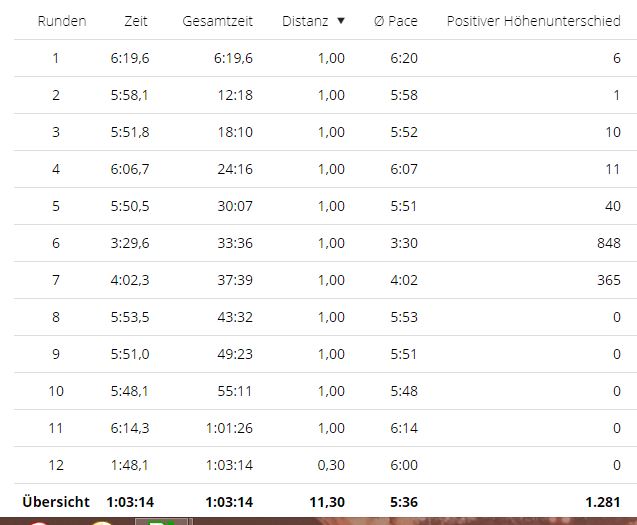Select lap 11 cumulative time 1:01:26
This screenshot has height=525, width=637.
coord(229,428)
